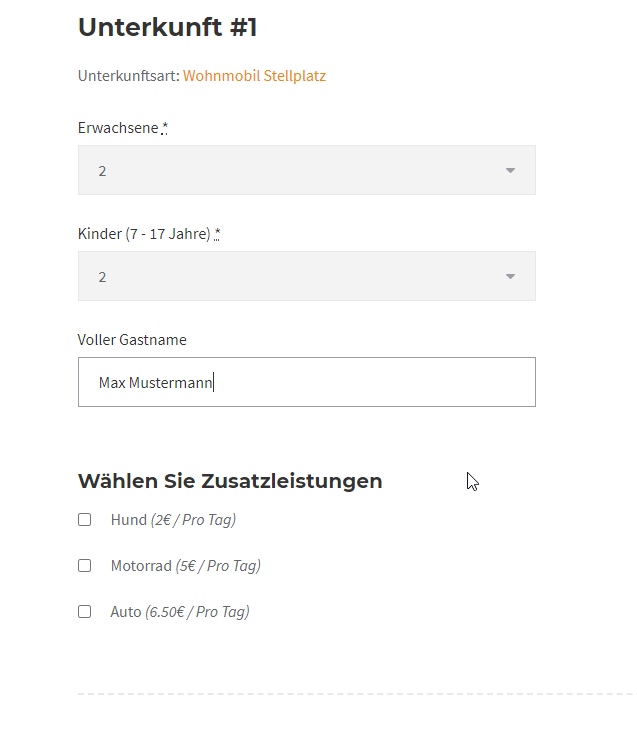Click the Erwachsene field label

tap(118, 128)
